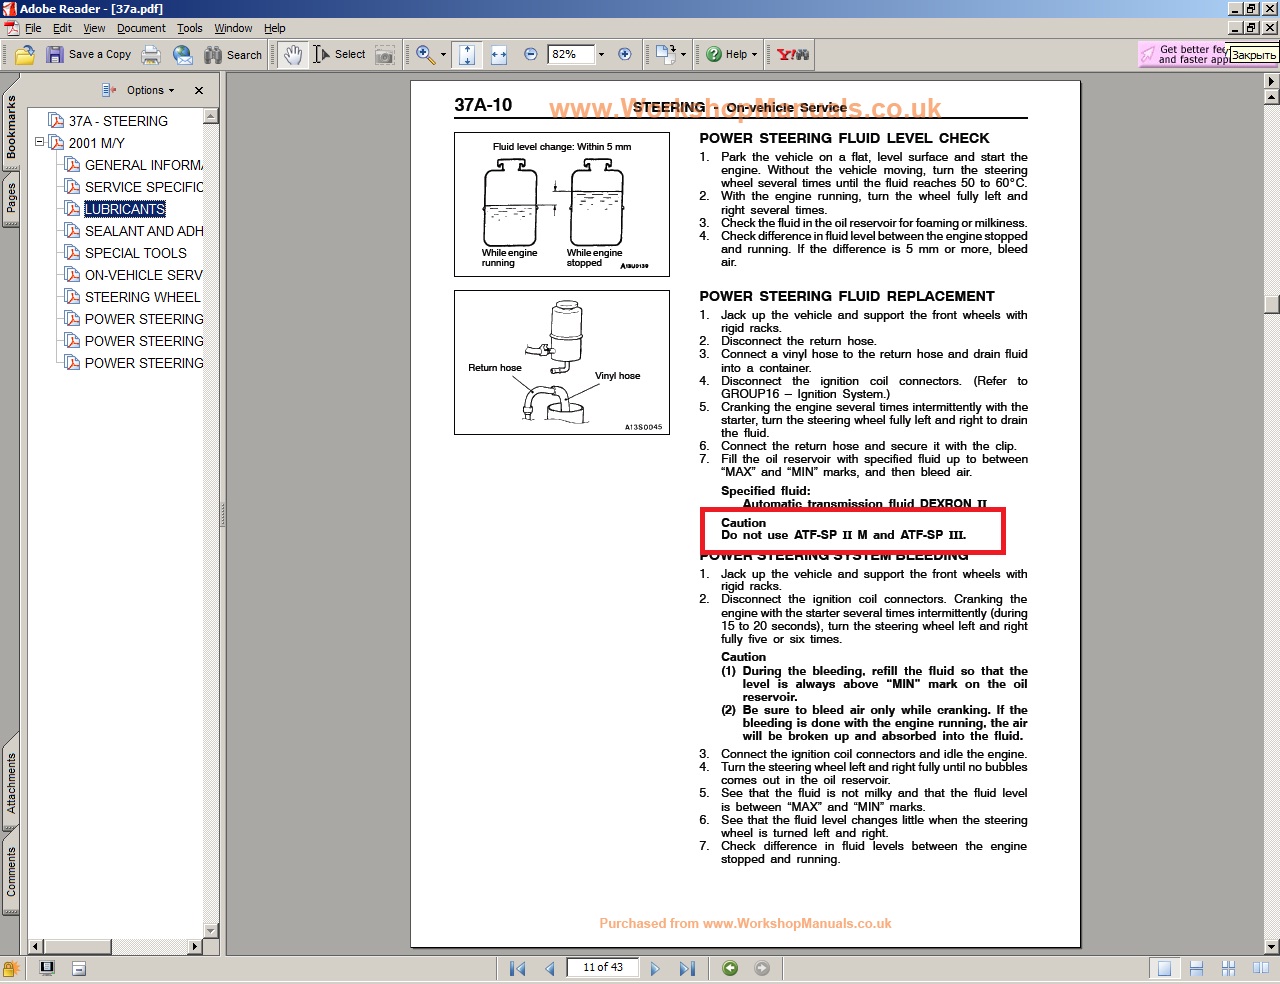Open the bookmarks Options dropdown
Image resolution: width=1280 pixels, height=984 pixels.
pyautogui.click(x=148, y=90)
